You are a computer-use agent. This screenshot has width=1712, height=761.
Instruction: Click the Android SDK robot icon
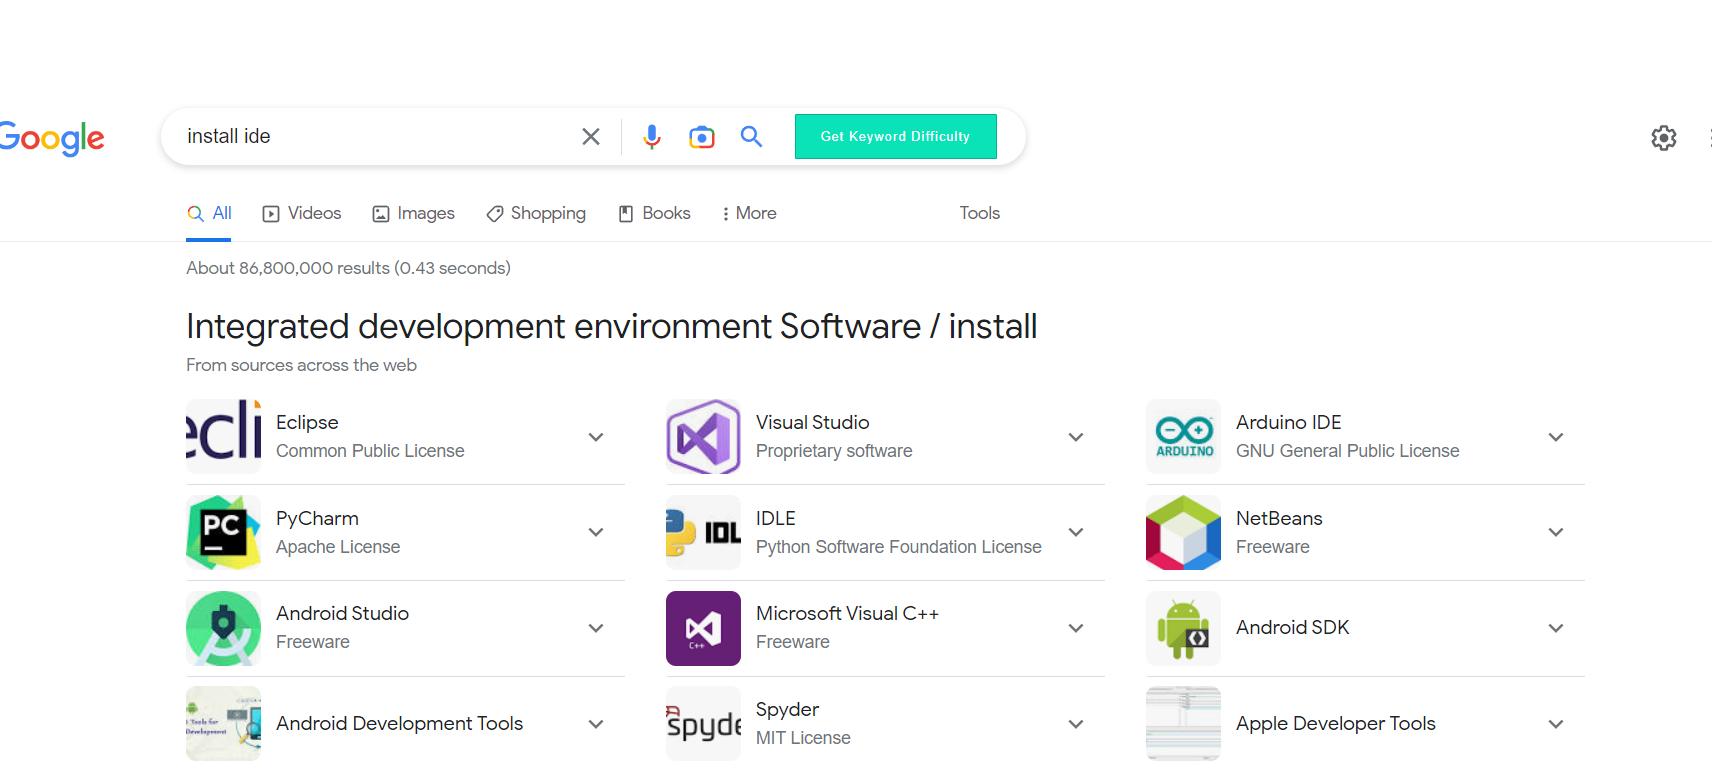pos(1183,628)
